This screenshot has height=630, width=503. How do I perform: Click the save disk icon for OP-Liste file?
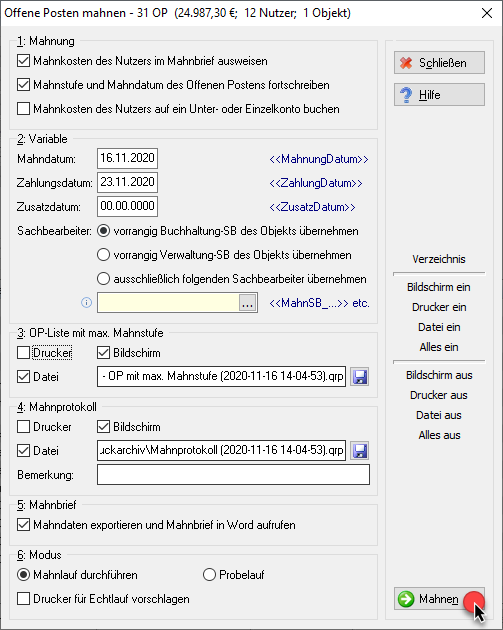pos(360,377)
